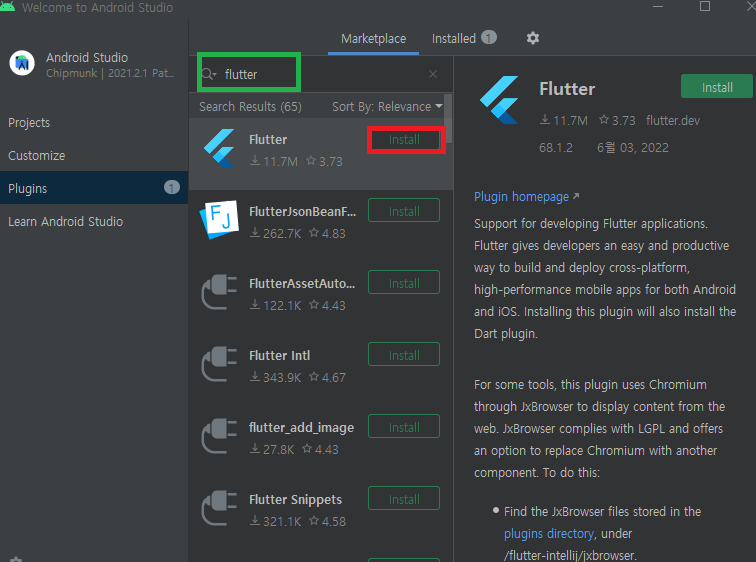Click the large Flutter logo in details
The width and height of the screenshot is (756, 562).
[x=500, y=100]
